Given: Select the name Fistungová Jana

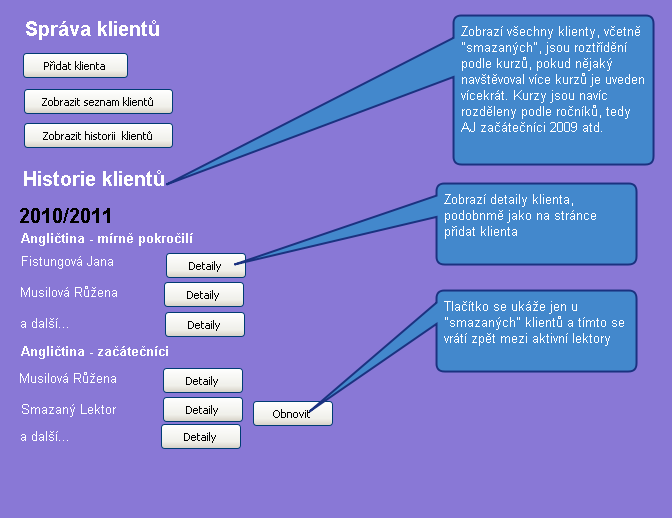Looking at the screenshot, I should [67, 262].
